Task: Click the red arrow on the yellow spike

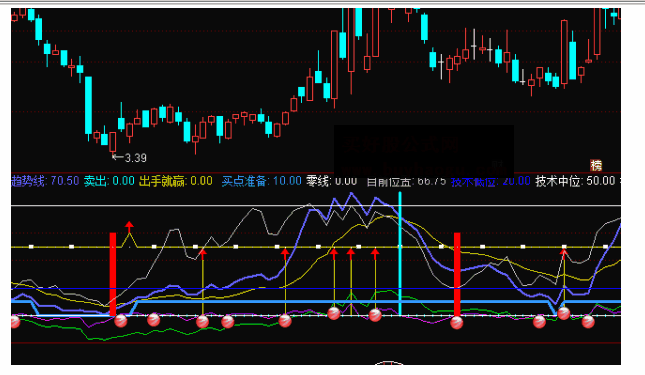Action: pyautogui.click(x=129, y=226)
